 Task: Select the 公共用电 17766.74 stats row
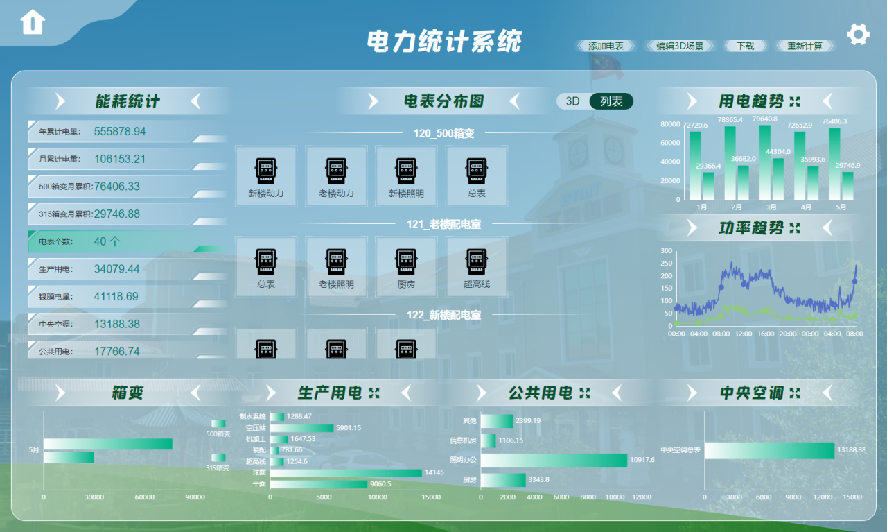click(x=127, y=351)
